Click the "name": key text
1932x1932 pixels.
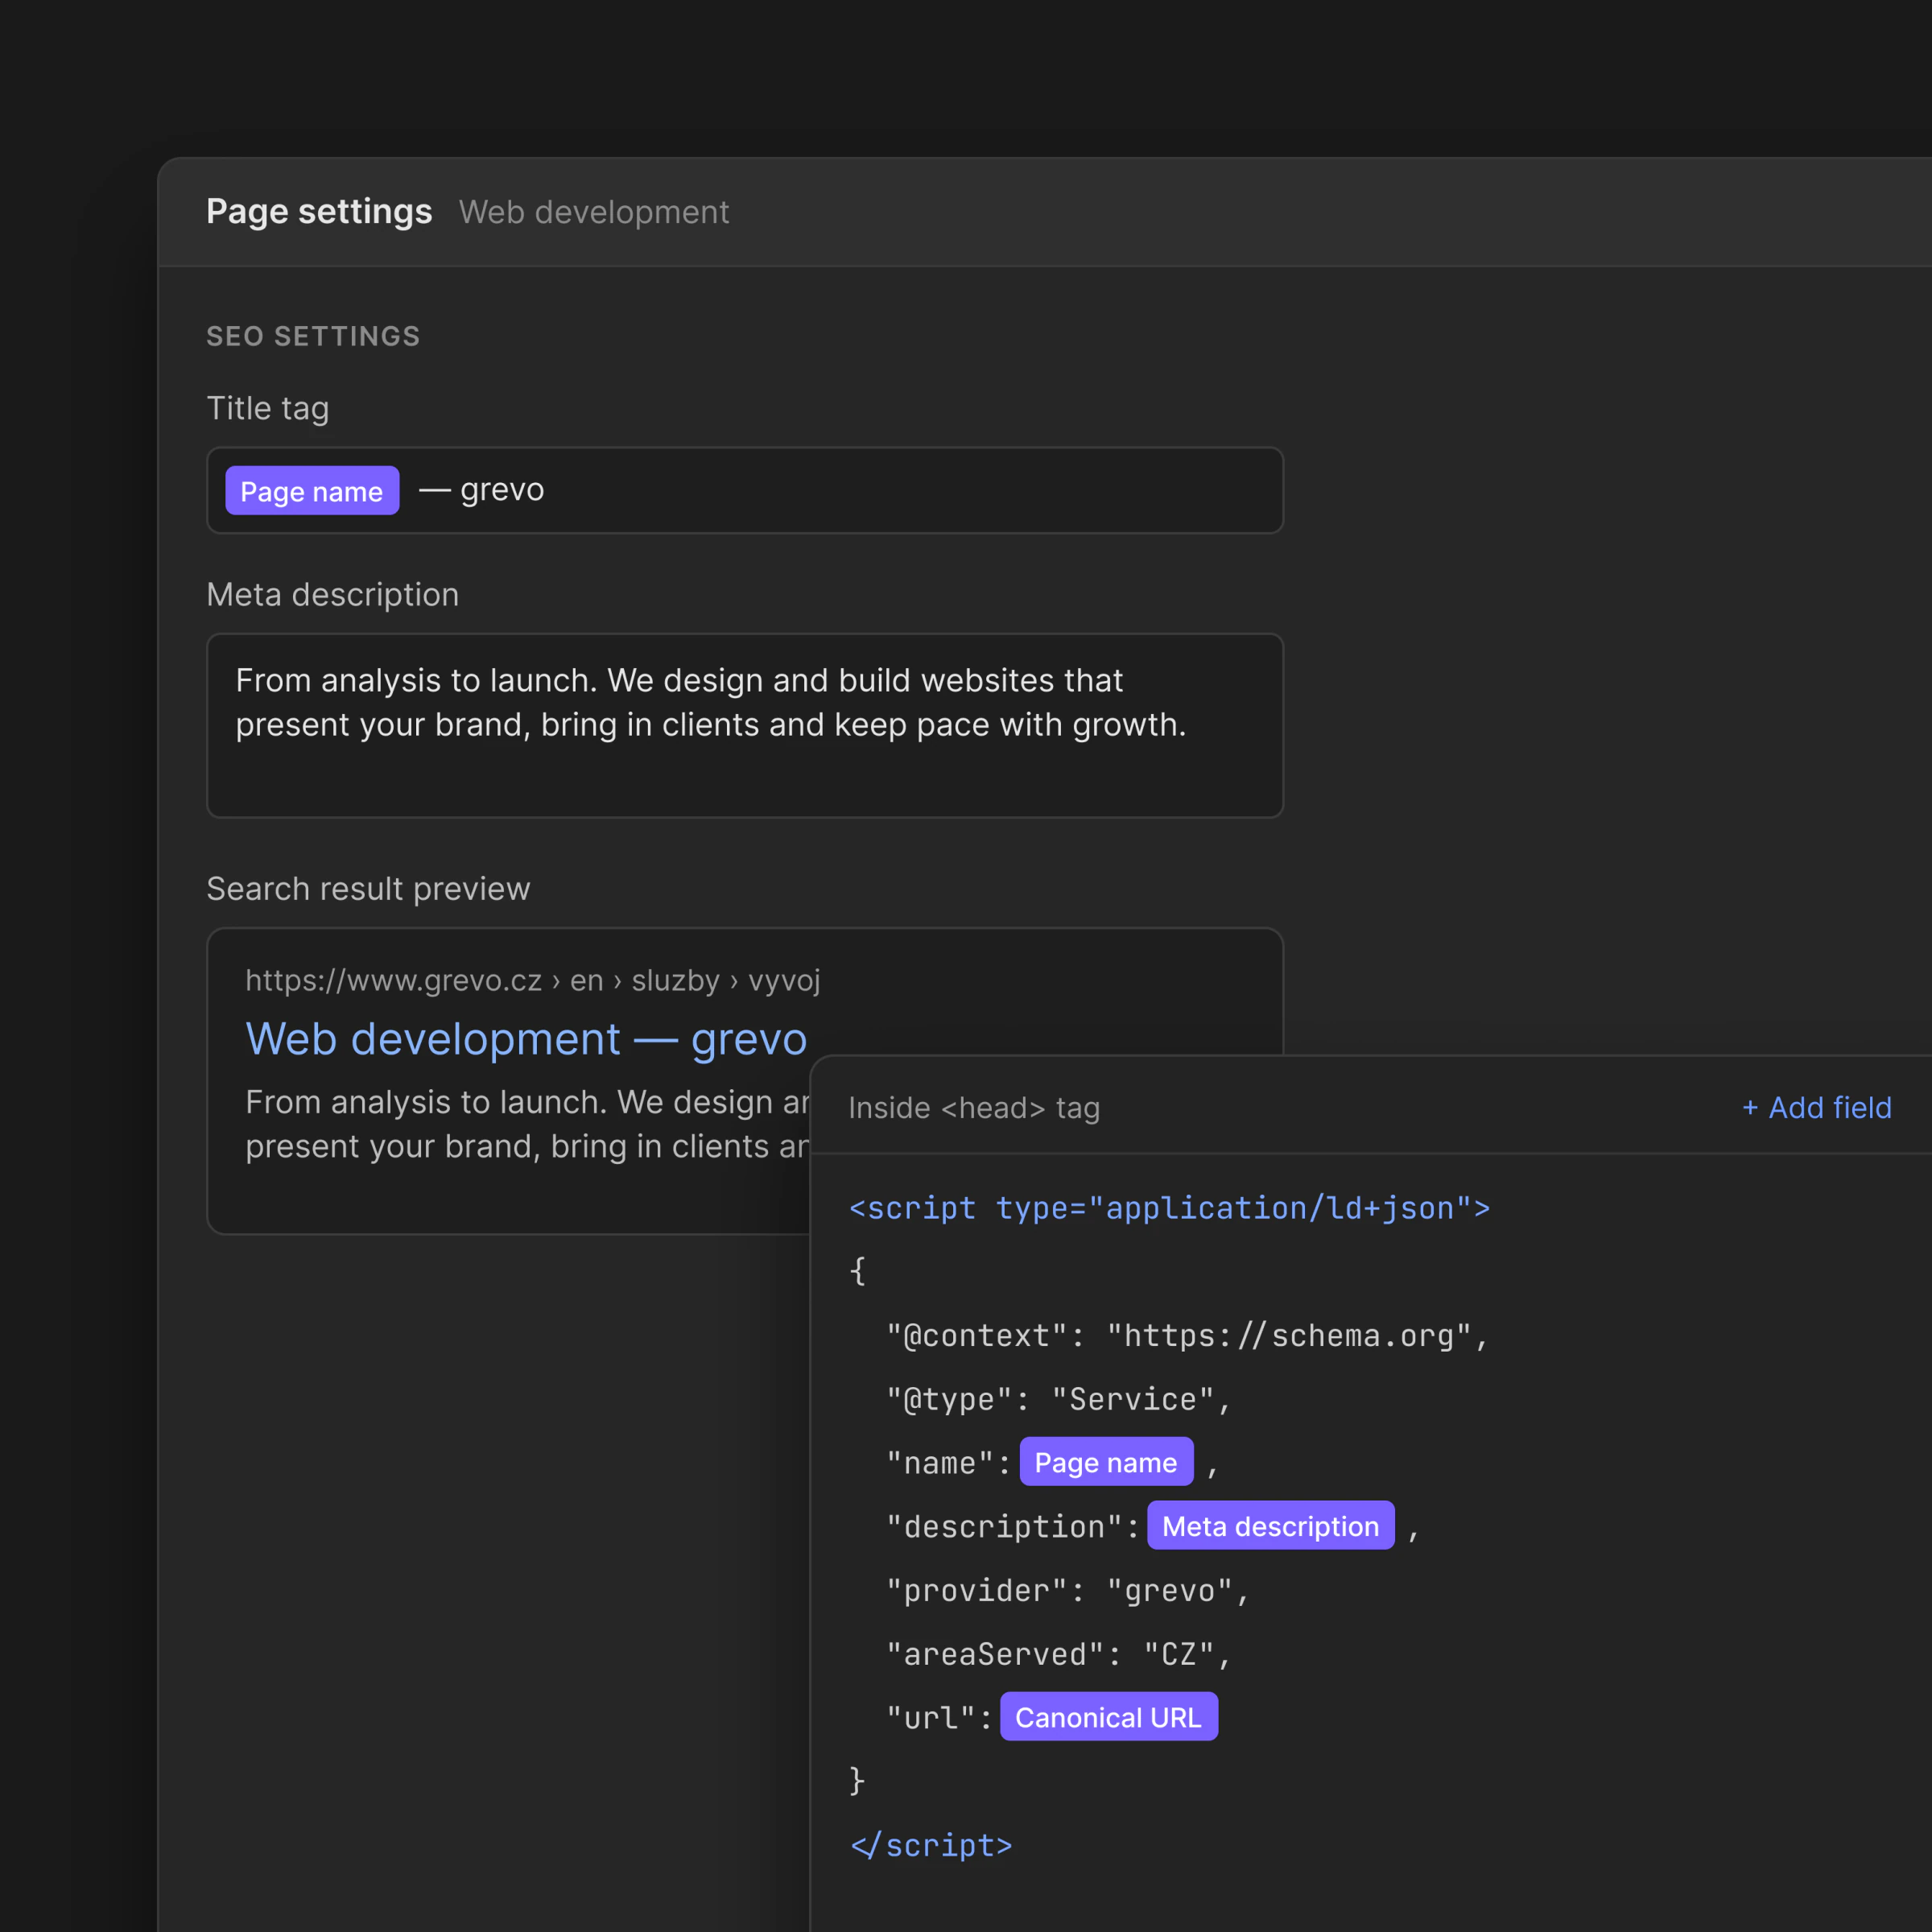pos(949,1463)
